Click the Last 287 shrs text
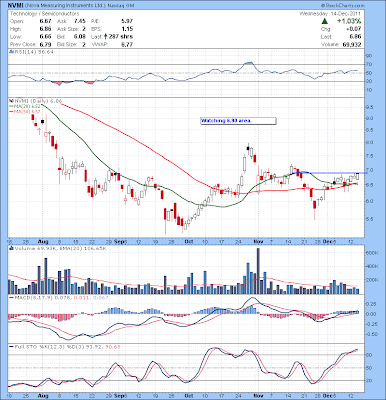This screenshot has width=386, height=400. (x=112, y=36)
